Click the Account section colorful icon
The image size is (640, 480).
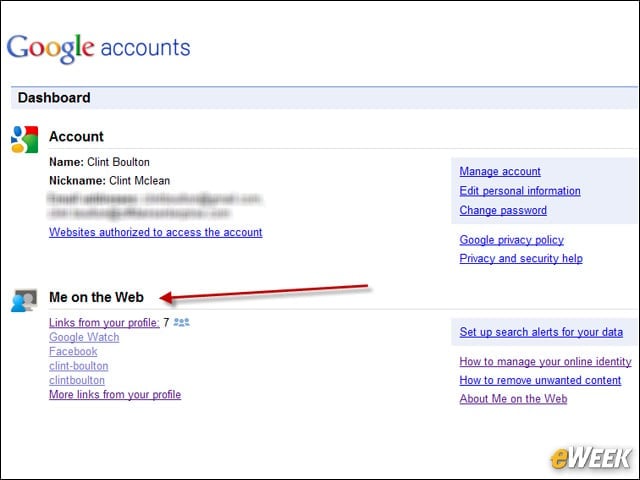pos(24,139)
